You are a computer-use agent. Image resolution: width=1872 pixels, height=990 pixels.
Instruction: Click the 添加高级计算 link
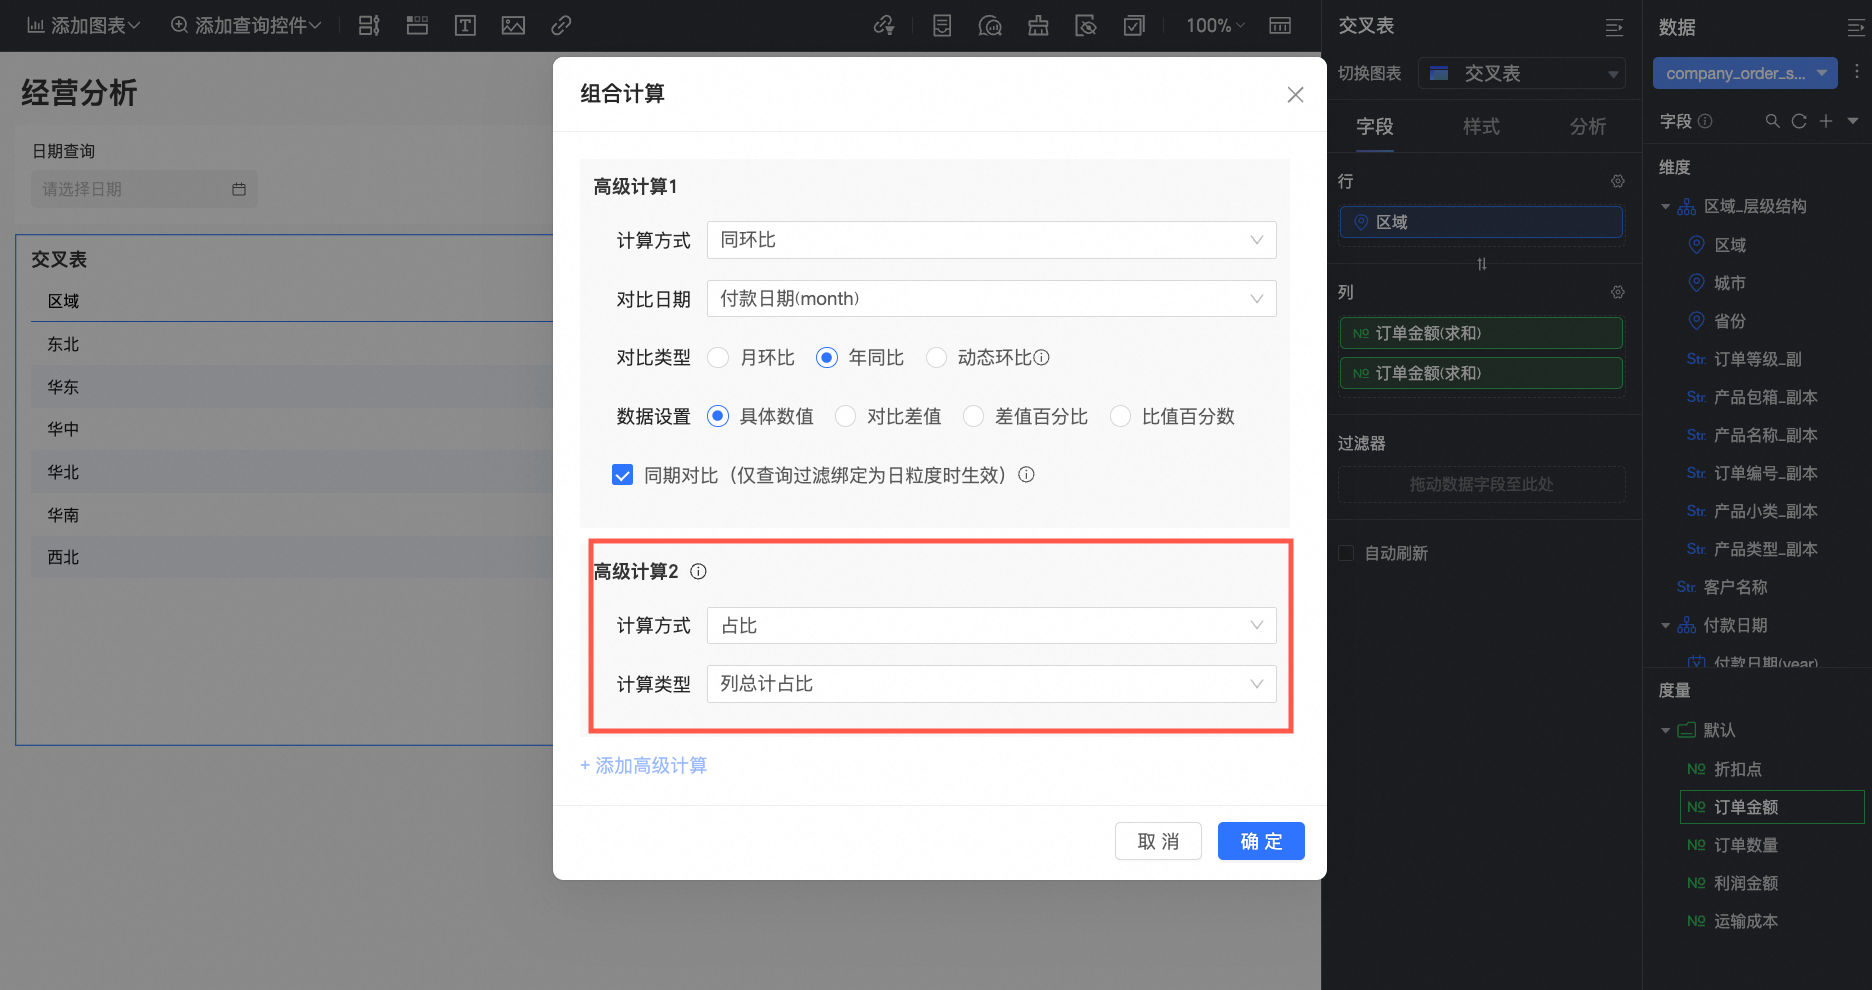pos(644,765)
